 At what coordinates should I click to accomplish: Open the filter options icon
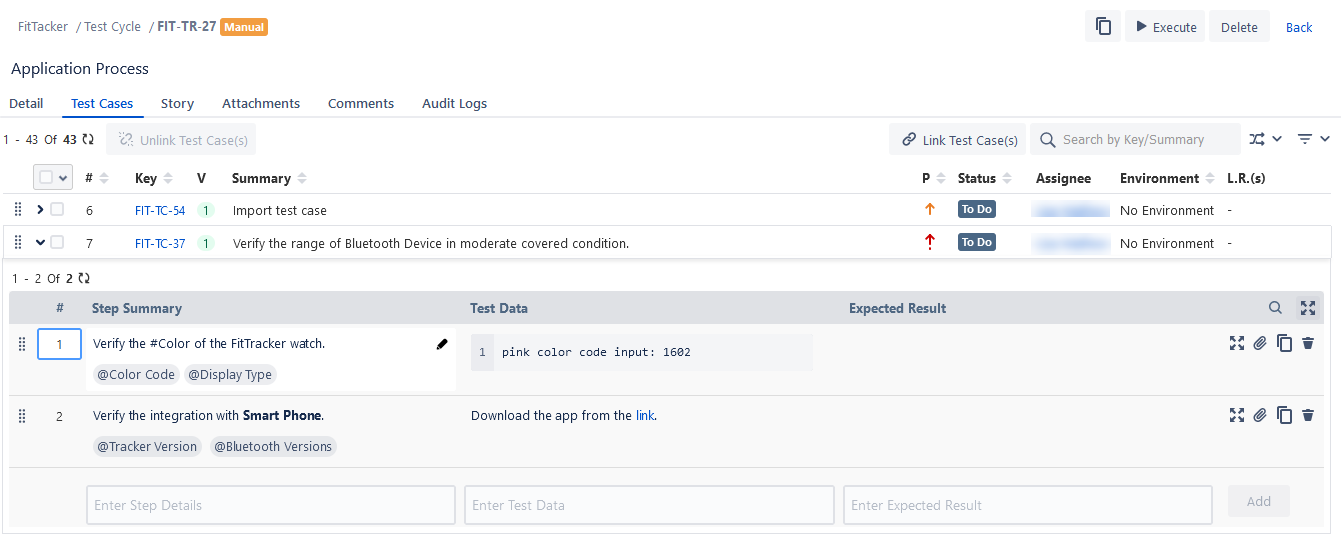(1305, 139)
